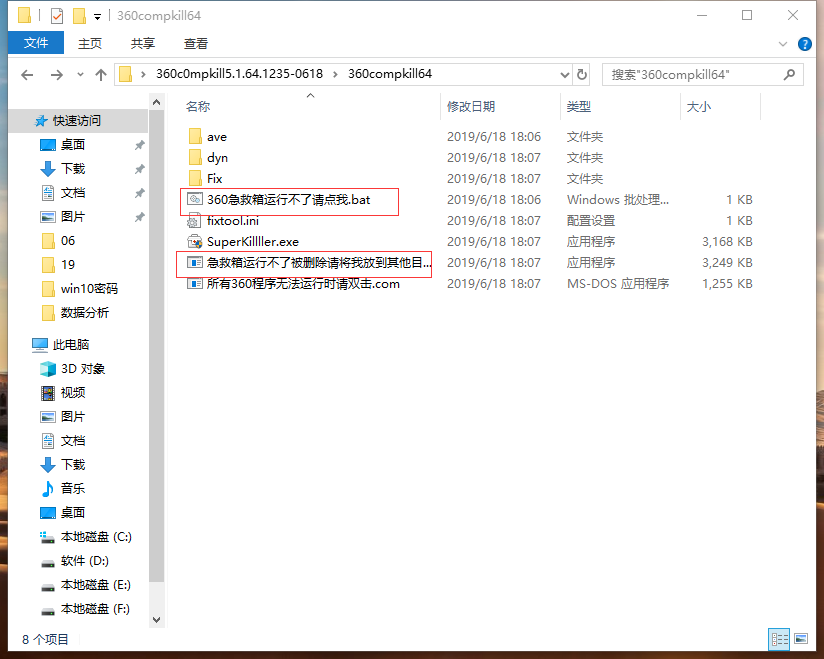Open pinned 下载 under 快速访问
The width and height of the screenshot is (824, 659).
pyautogui.click(x=73, y=169)
